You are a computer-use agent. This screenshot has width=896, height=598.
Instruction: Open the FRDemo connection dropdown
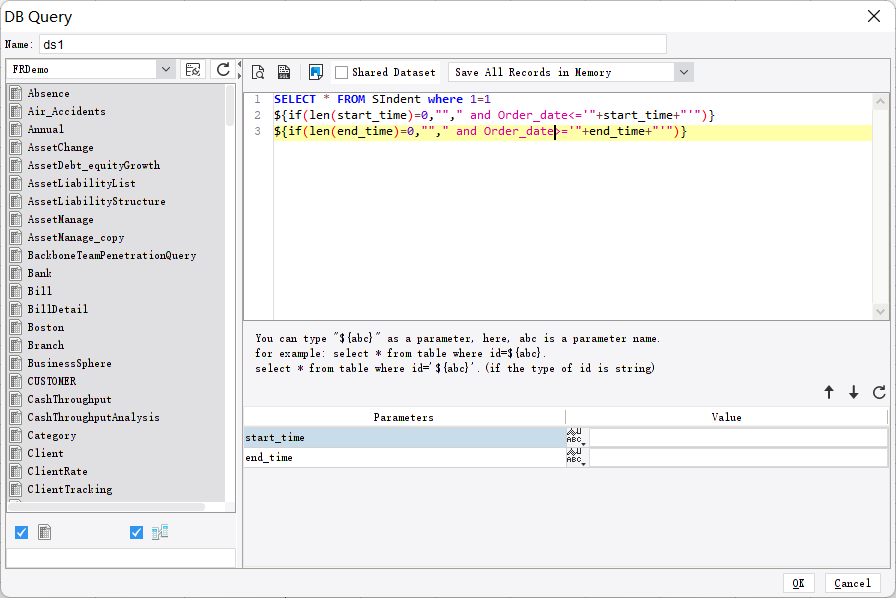pos(166,69)
